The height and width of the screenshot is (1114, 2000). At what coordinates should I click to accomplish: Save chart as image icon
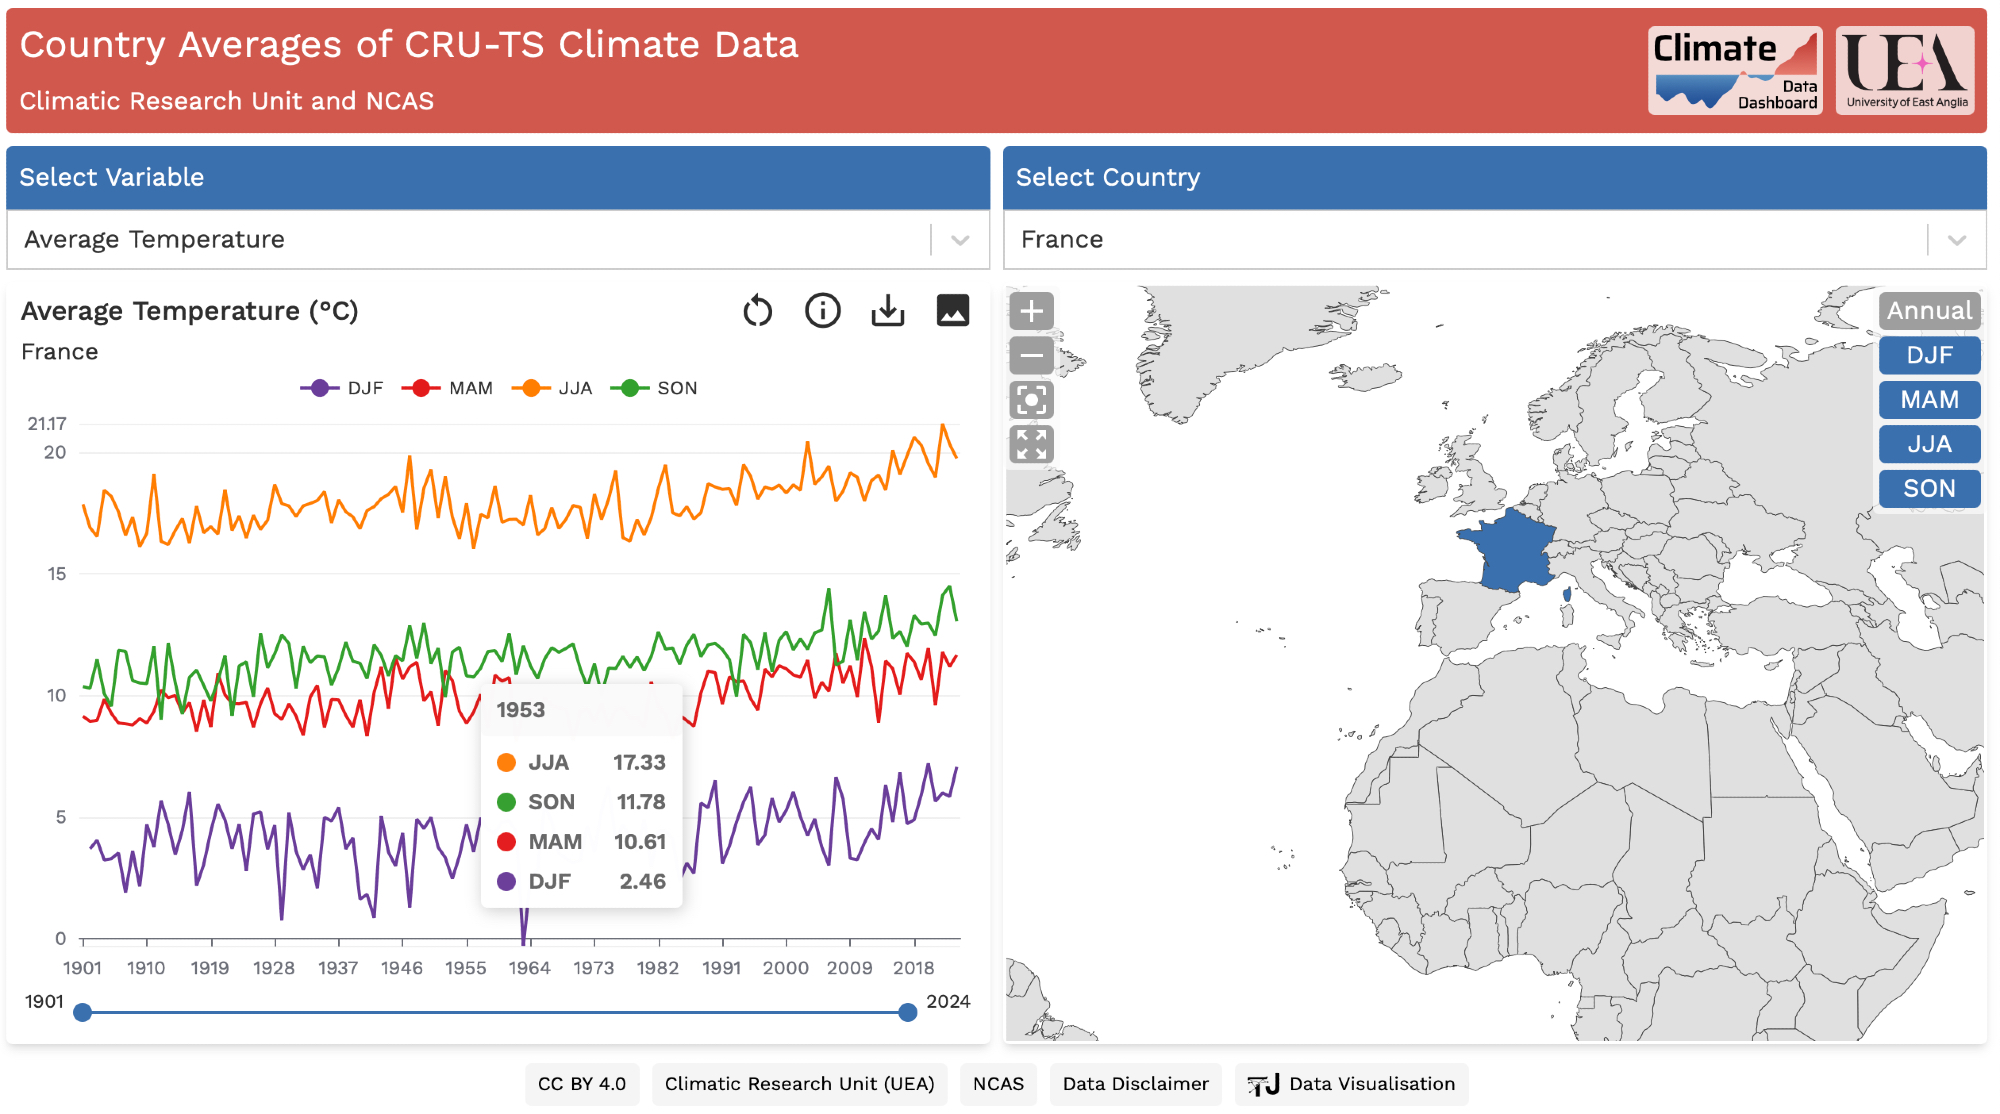(x=952, y=311)
